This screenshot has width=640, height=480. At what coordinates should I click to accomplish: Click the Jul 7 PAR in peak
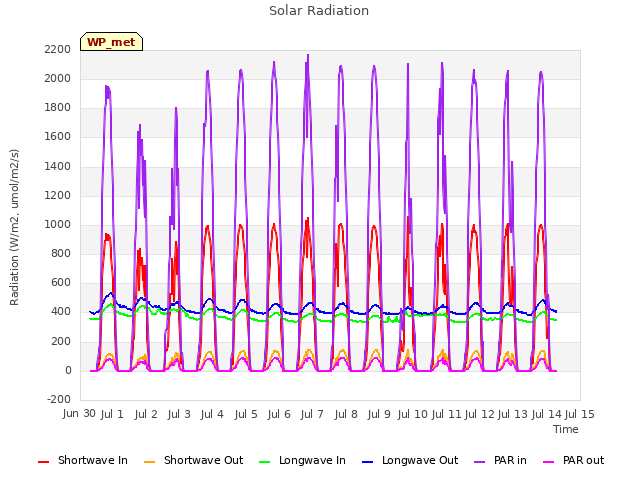point(308,55)
